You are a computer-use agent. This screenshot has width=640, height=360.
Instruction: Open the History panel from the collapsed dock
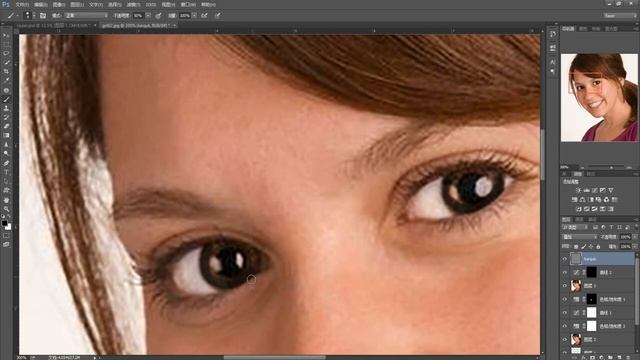pos(553,34)
